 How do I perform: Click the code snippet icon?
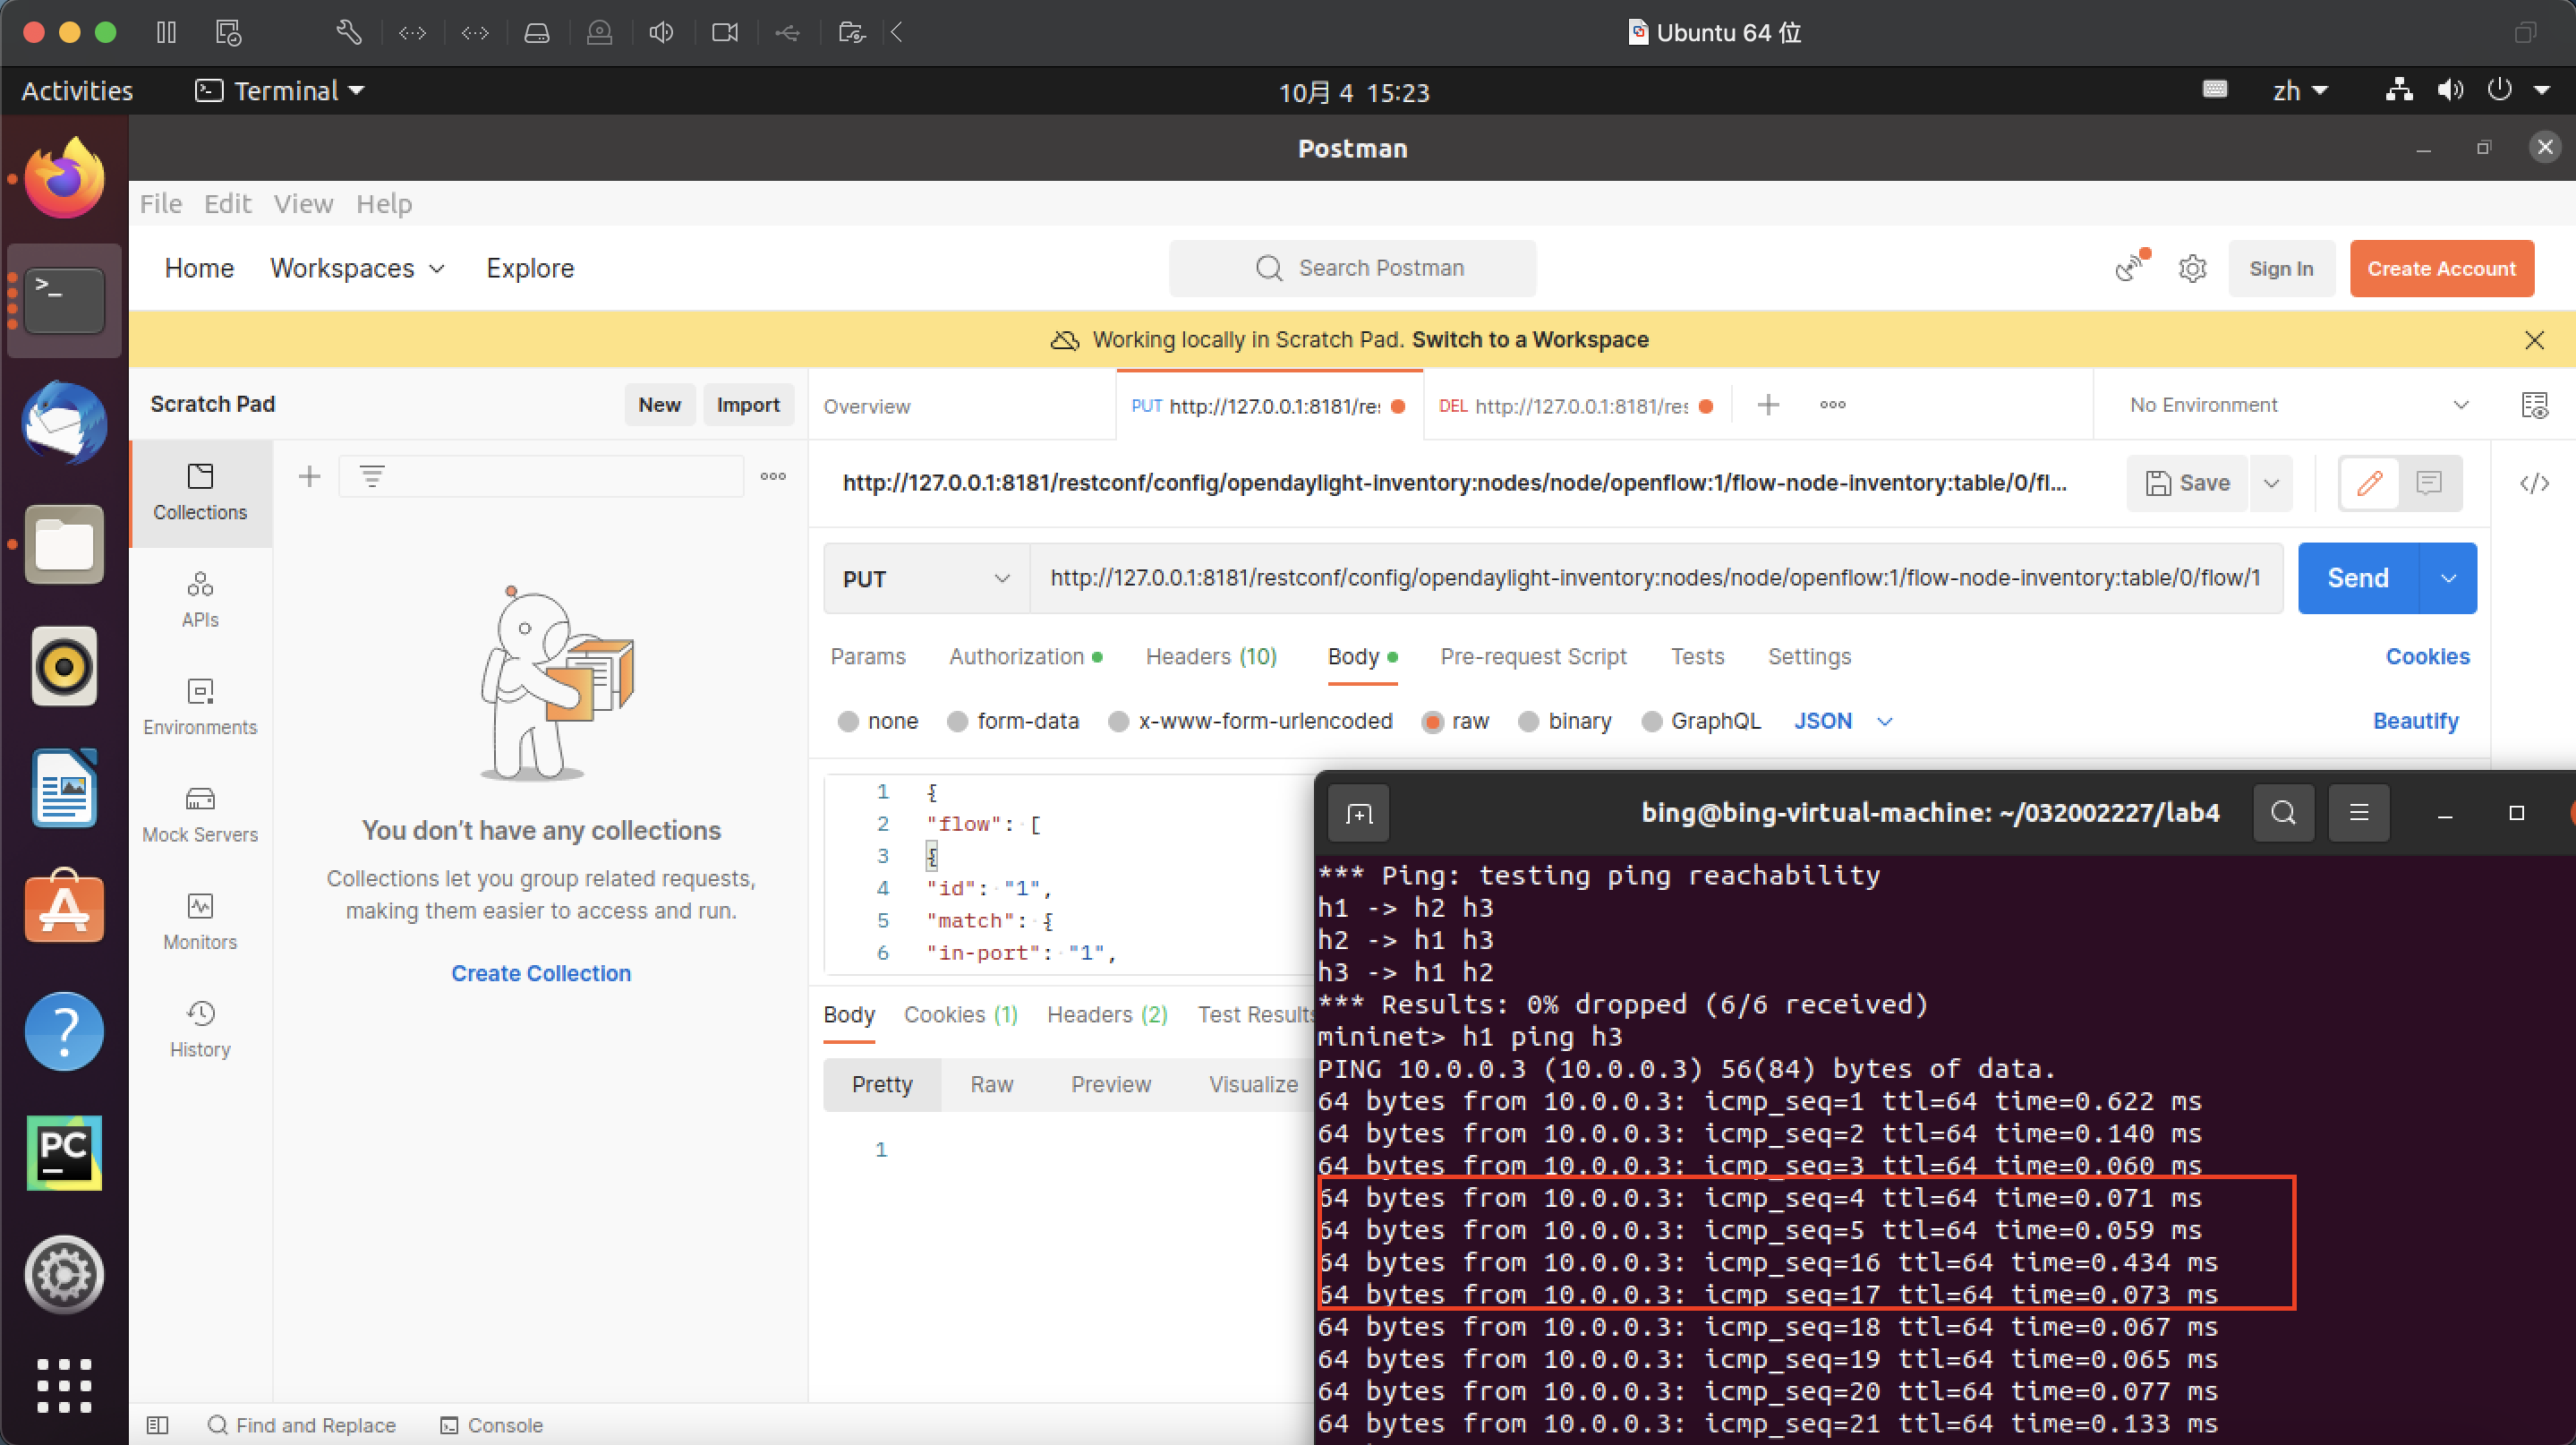2534,484
